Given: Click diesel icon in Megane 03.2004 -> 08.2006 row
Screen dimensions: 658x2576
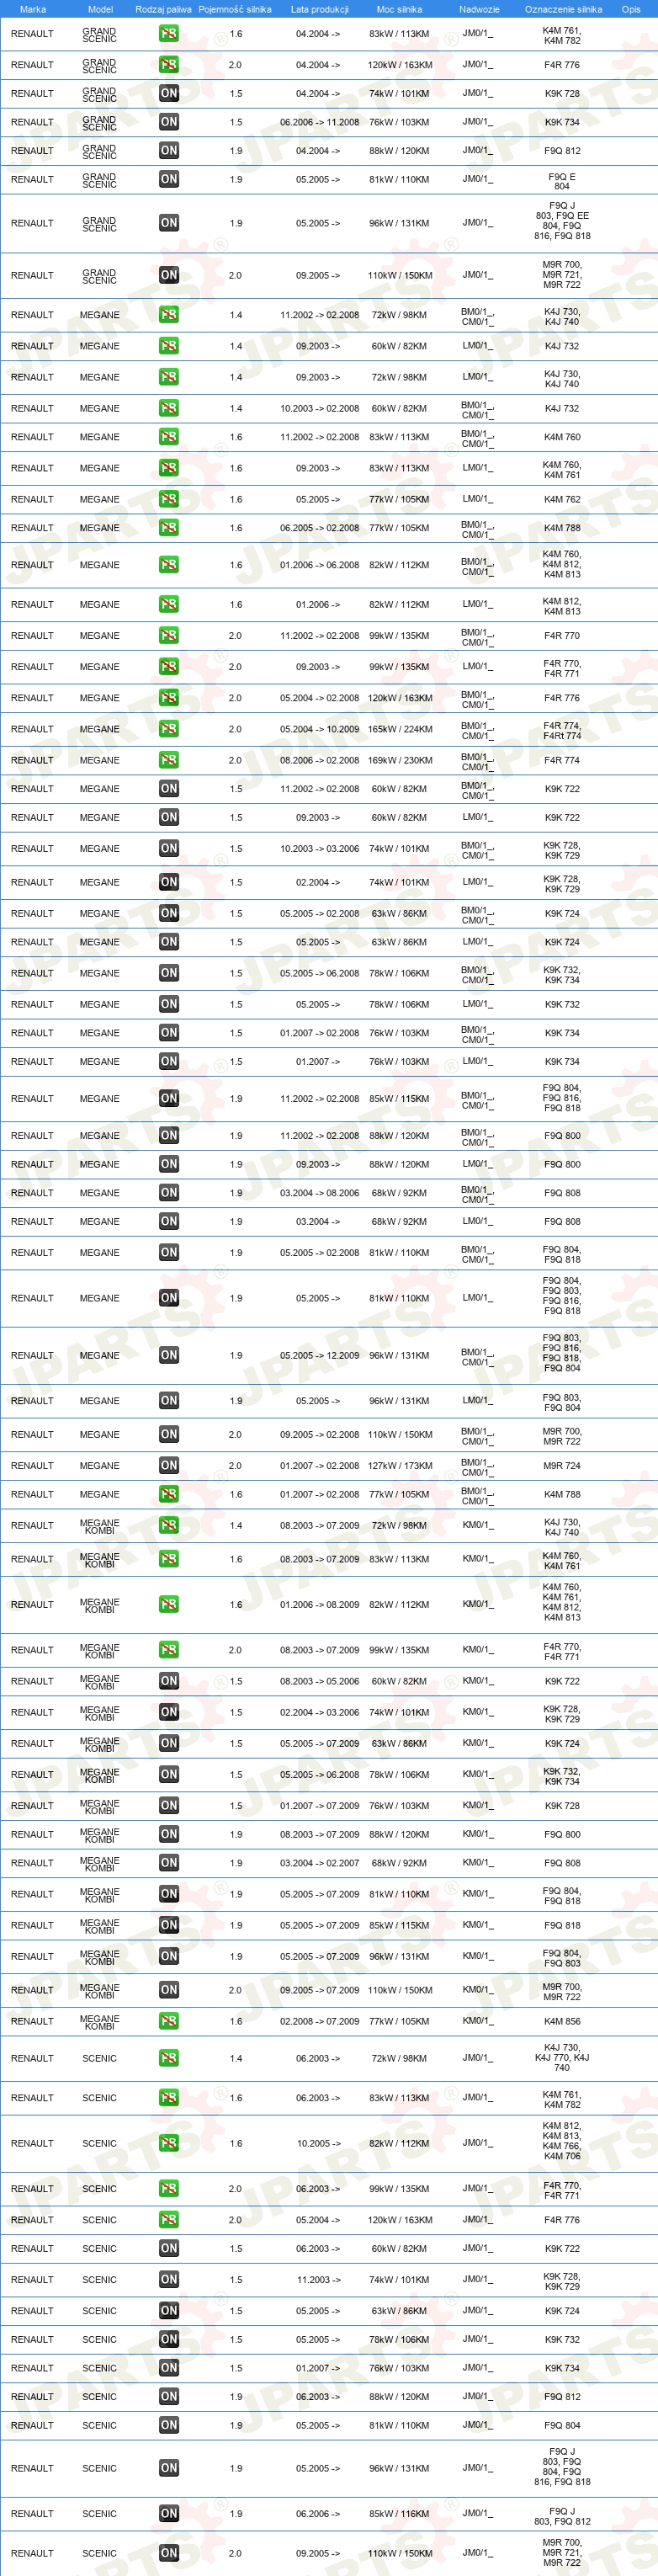Looking at the screenshot, I should coord(168,1192).
